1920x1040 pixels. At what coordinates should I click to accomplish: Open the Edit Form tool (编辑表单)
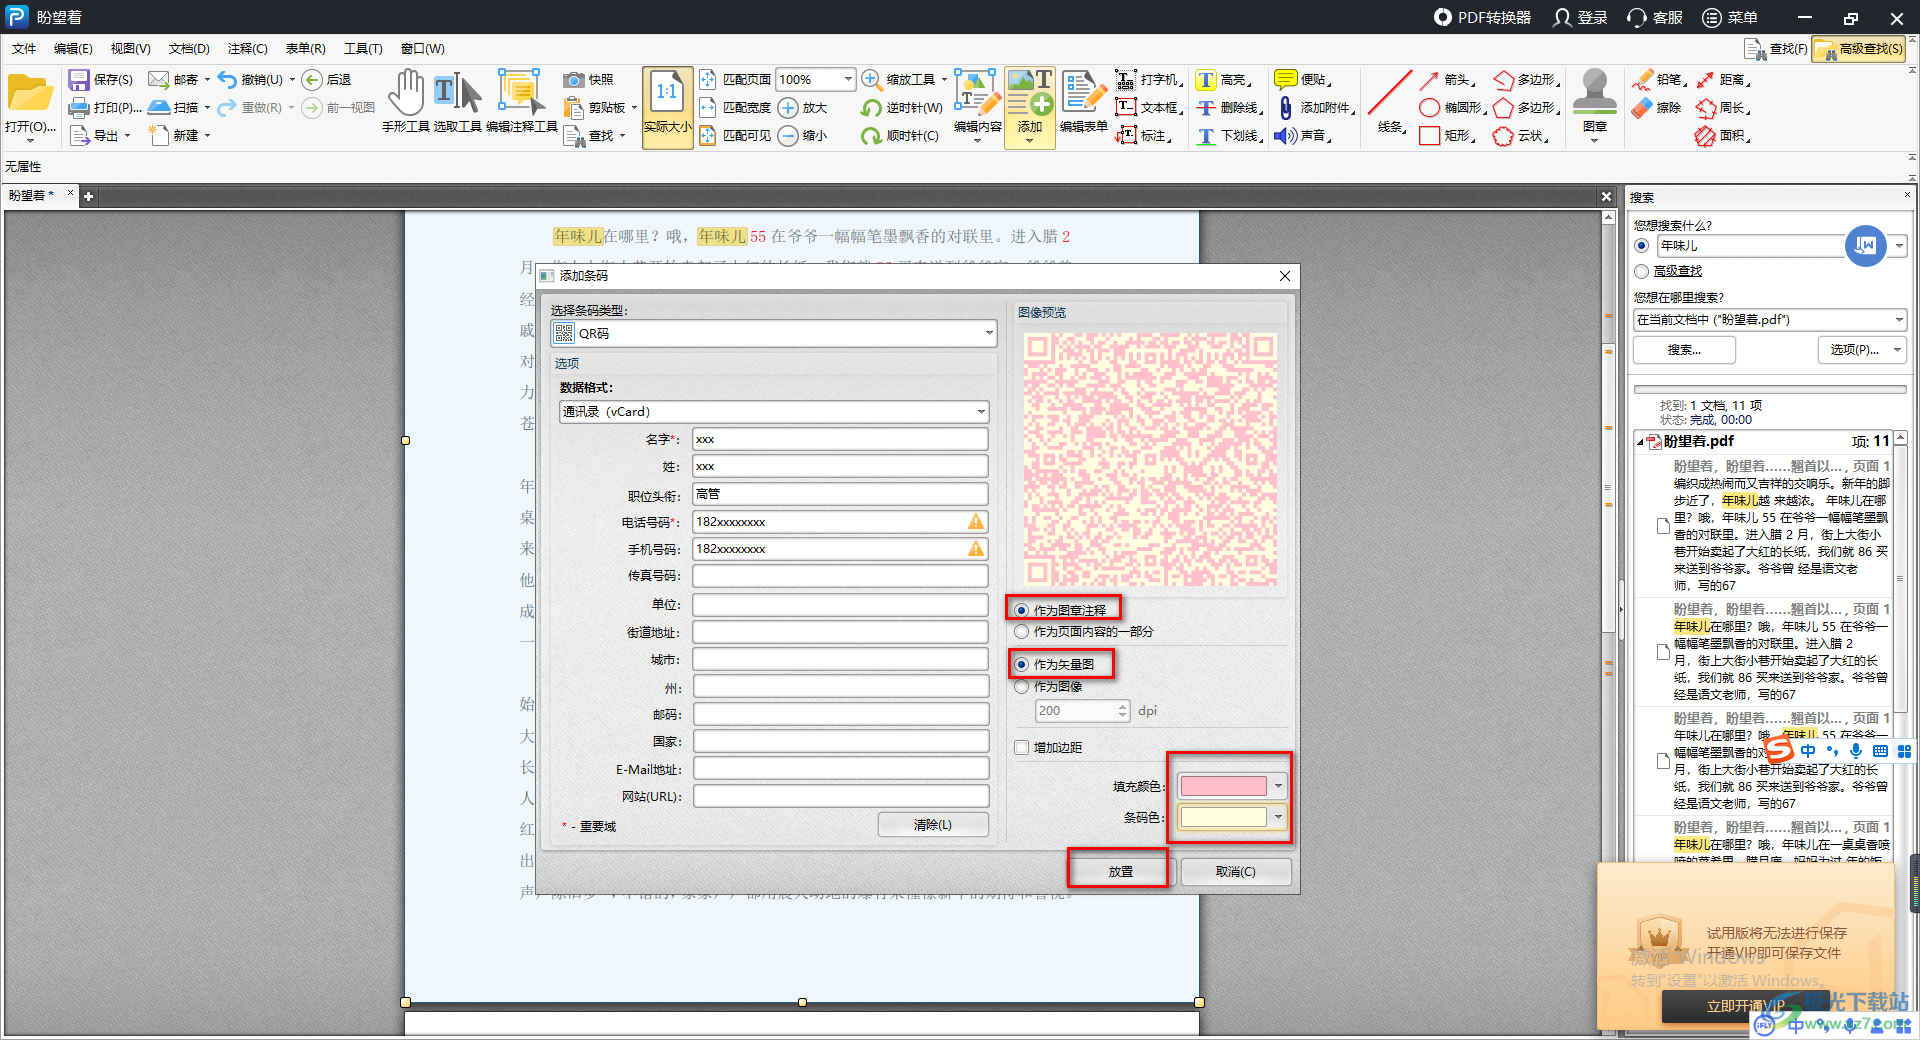(1083, 102)
